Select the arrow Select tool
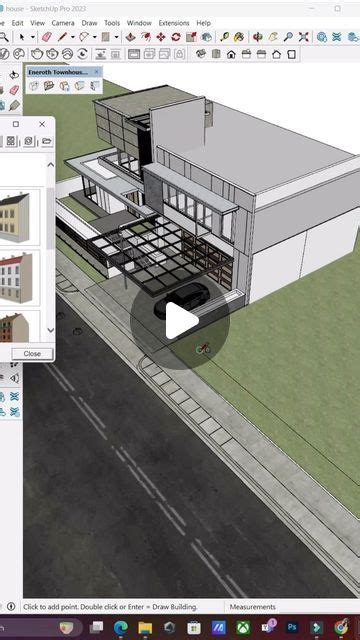Image resolution: width=360 pixels, height=640 pixels. tap(22, 37)
